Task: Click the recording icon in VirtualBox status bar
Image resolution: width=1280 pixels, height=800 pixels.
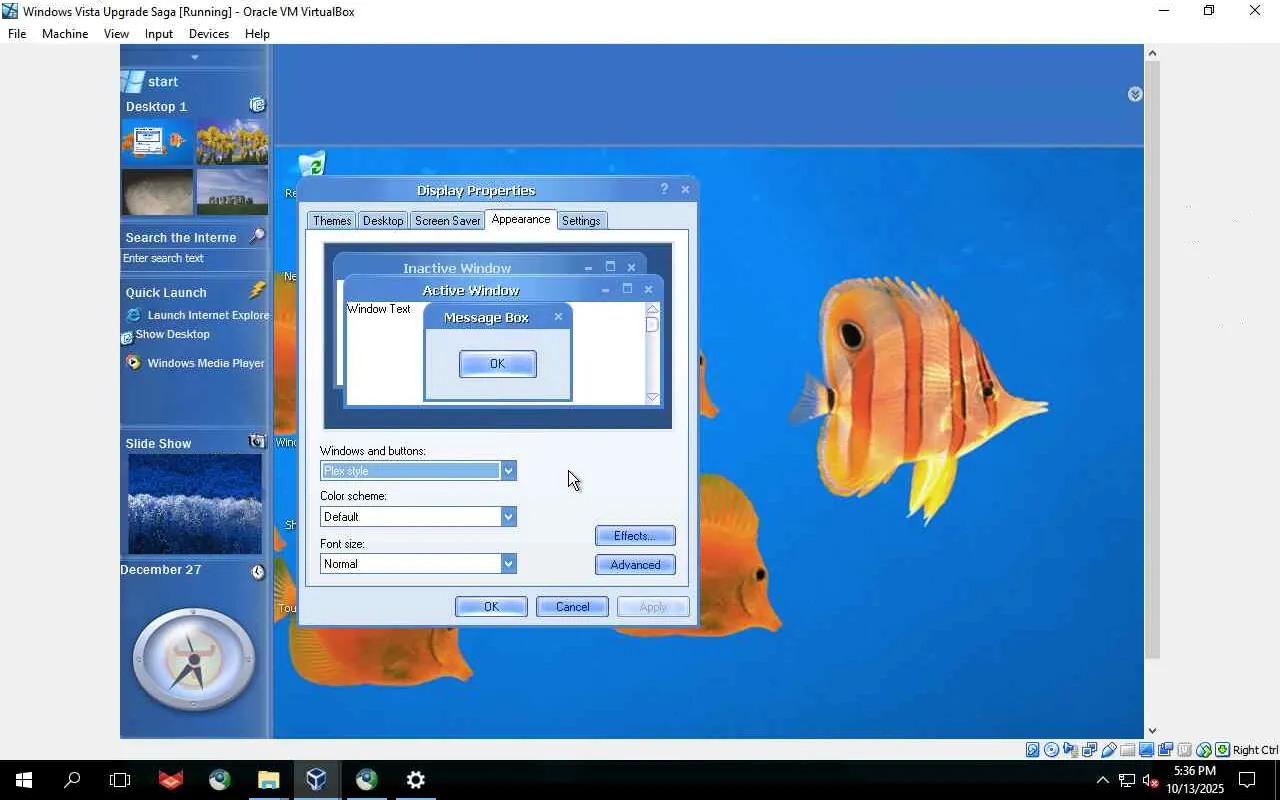Action: point(1165,750)
